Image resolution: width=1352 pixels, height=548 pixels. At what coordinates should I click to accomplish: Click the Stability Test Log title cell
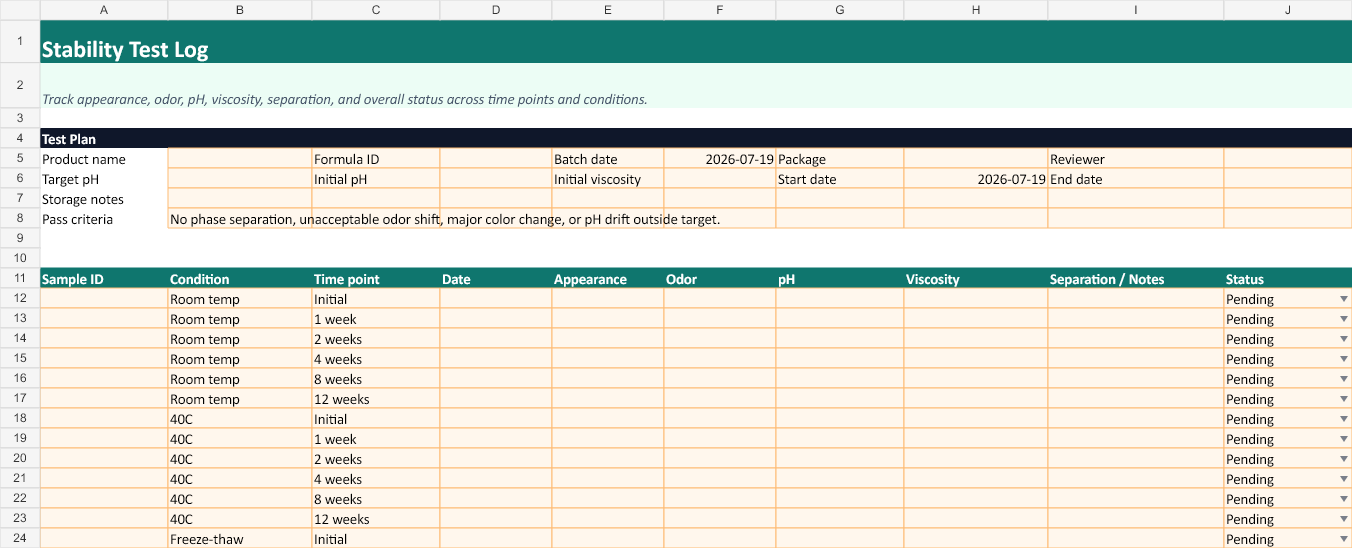pyautogui.click(x=696, y=42)
